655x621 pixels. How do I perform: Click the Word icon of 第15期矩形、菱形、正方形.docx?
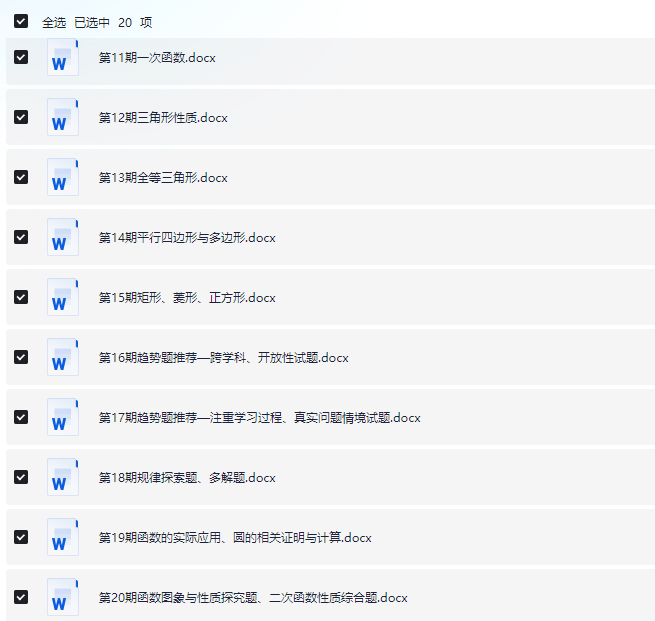coord(63,297)
